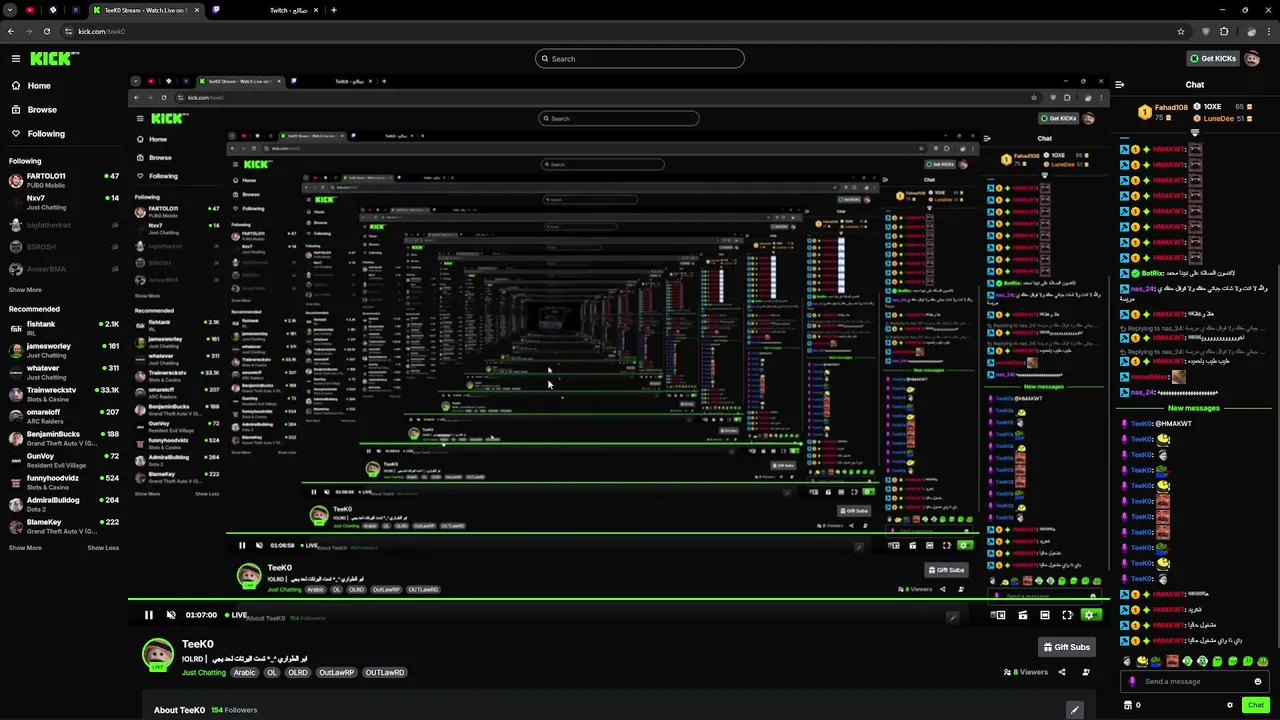Screen dimensions: 1280x720
Task: Click the Send a message field
Action: 1195,682
